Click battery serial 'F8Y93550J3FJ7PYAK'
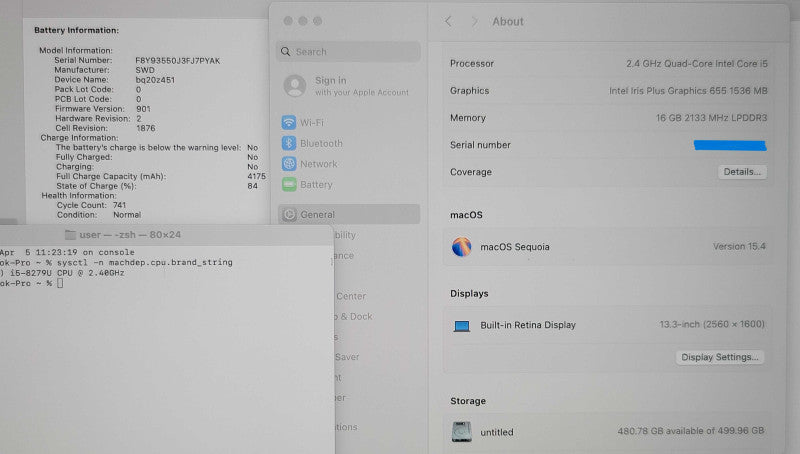 178,61
